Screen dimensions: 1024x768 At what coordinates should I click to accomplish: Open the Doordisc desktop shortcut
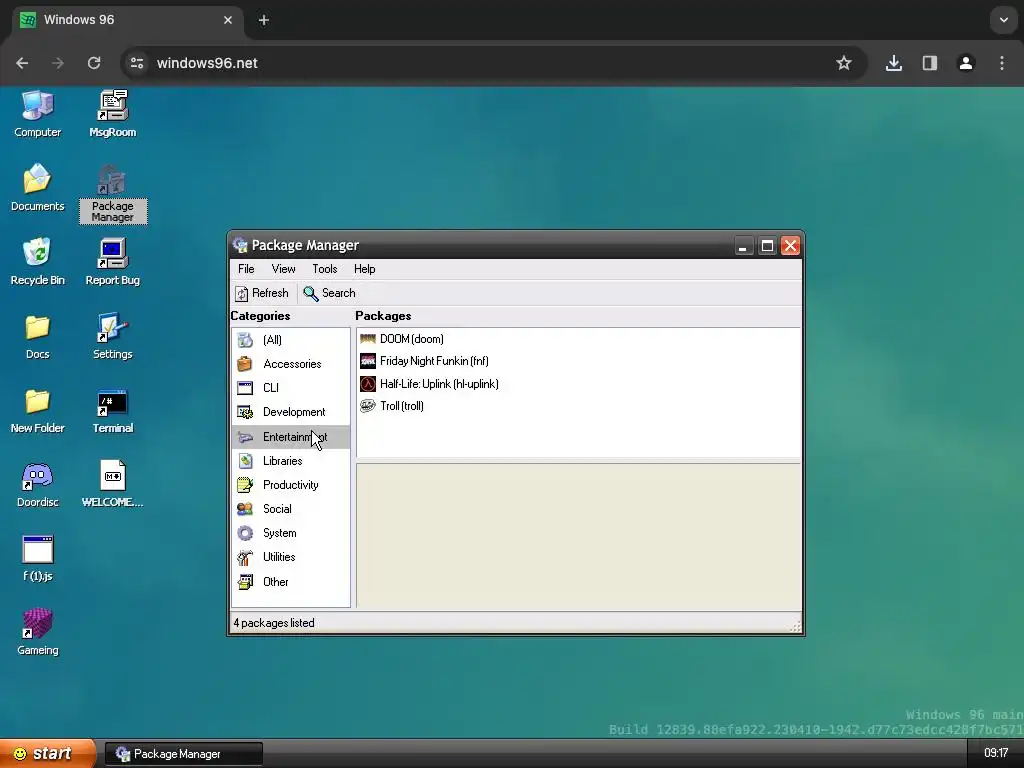pyautogui.click(x=37, y=484)
